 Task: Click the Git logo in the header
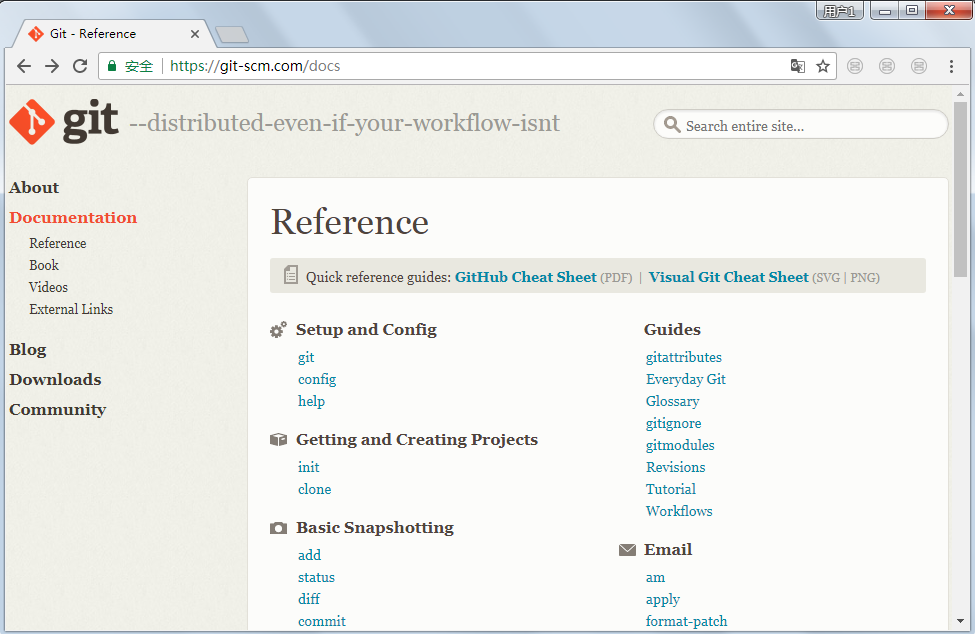[63, 122]
